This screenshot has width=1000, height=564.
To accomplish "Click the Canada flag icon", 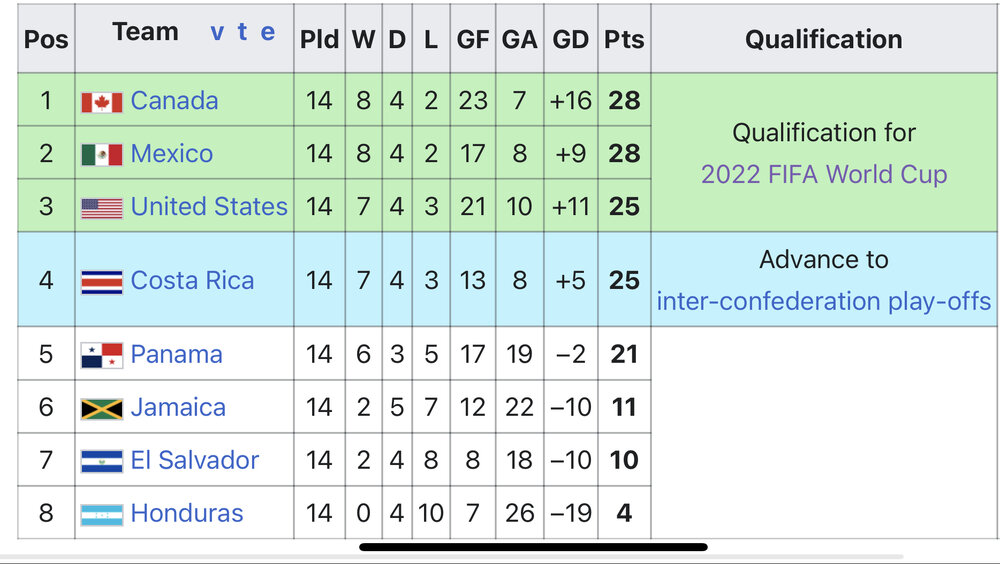I will tap(102, 101).
